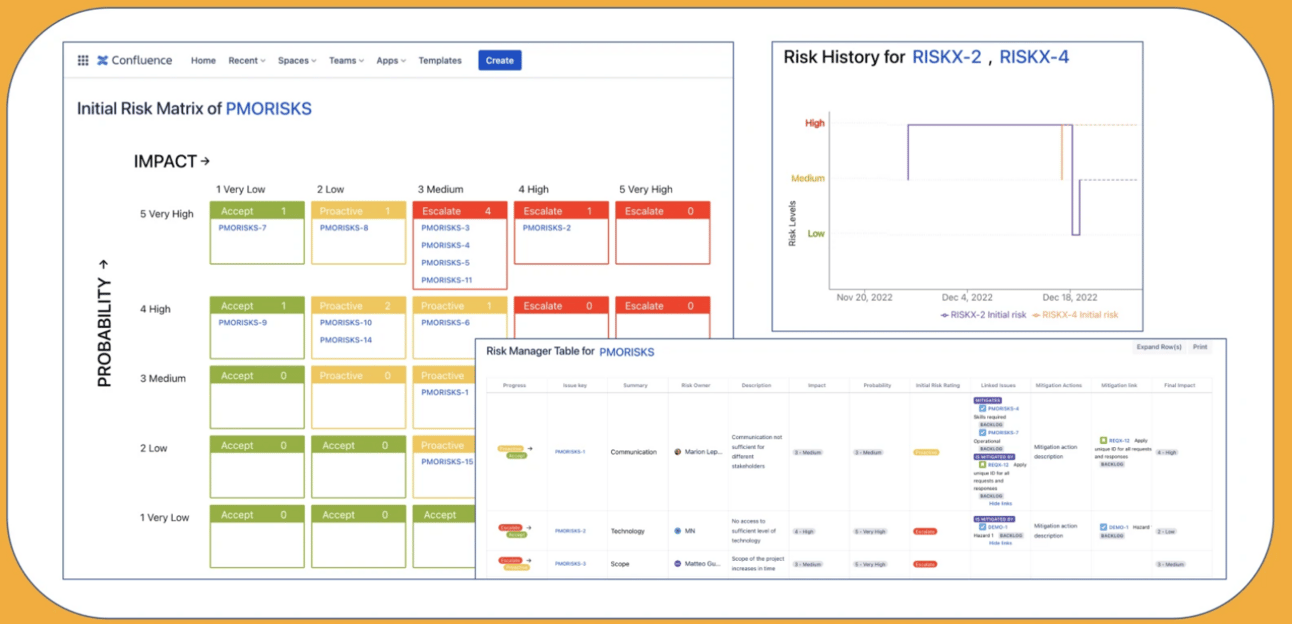
Task: Click the MN risk owner avatar
Action: tap(678, 531)
